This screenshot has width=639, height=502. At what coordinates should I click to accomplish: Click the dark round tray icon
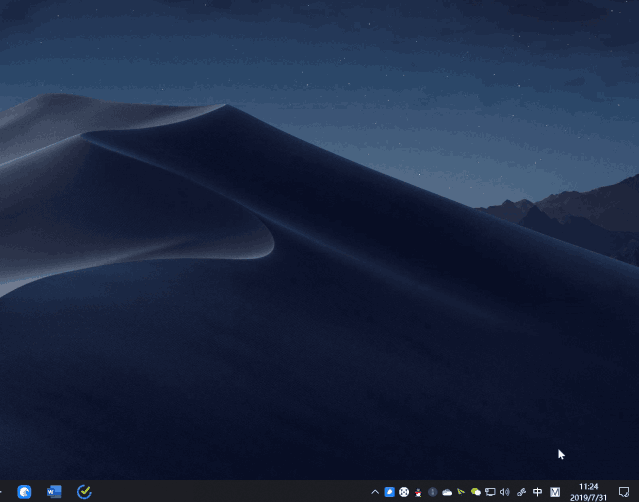433,492
